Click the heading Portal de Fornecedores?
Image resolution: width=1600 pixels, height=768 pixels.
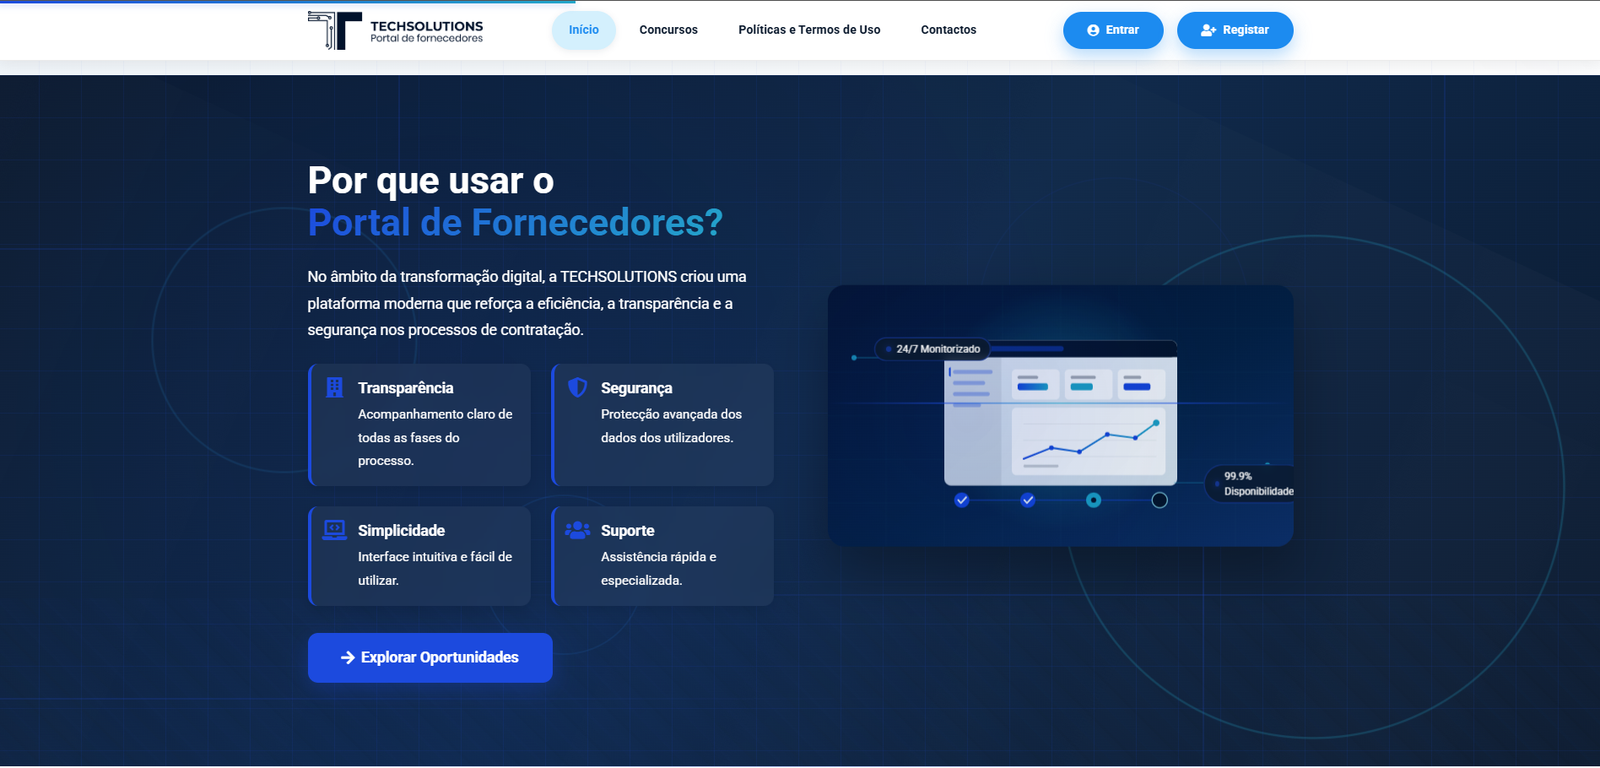(x=515, y=222)
